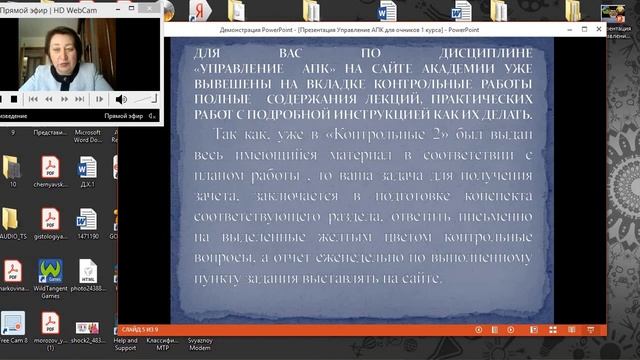
Task: Switch to Normal view in PowerPoint
Action: (533, 330)
